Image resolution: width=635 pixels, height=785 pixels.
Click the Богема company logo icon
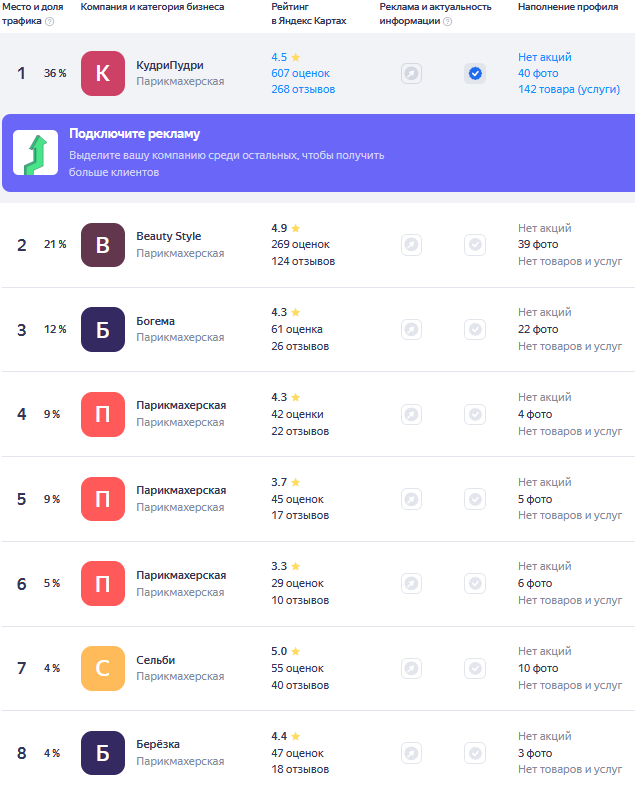[x=103, y=329]
